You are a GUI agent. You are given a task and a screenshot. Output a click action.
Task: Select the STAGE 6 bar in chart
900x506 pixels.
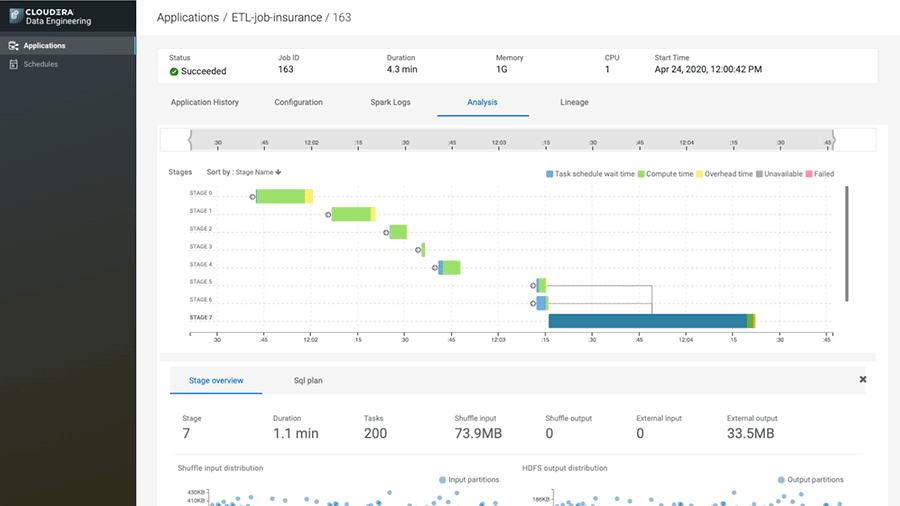coord(542,303)
